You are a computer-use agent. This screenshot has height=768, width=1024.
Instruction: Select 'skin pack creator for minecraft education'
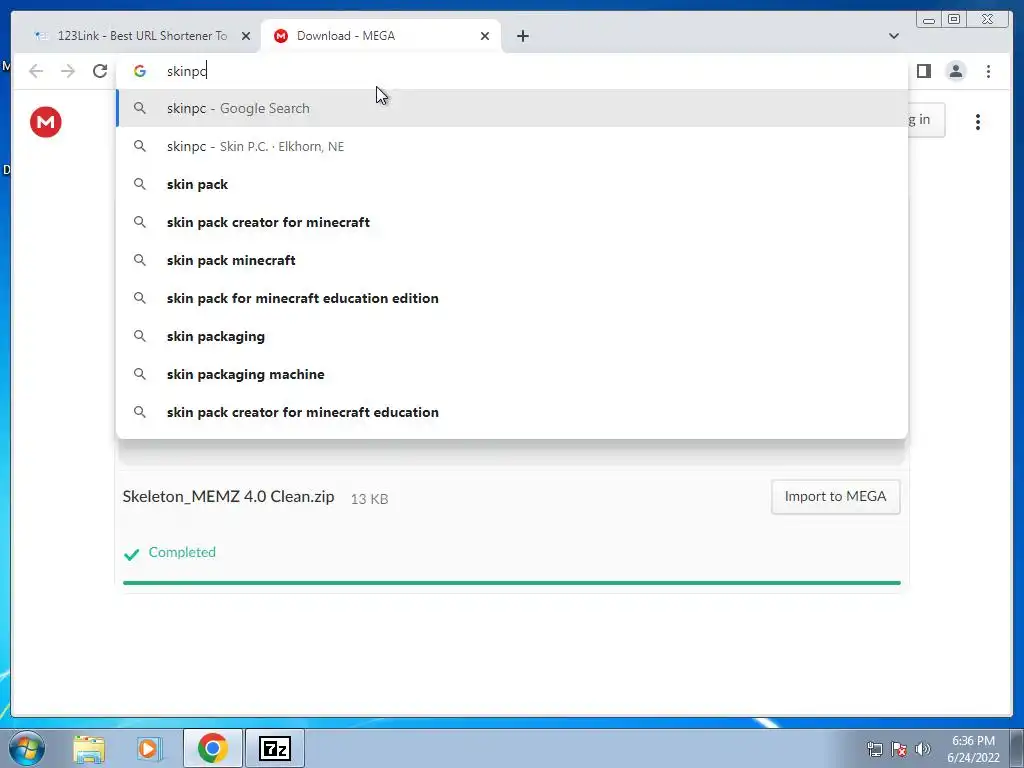[512, 412]
